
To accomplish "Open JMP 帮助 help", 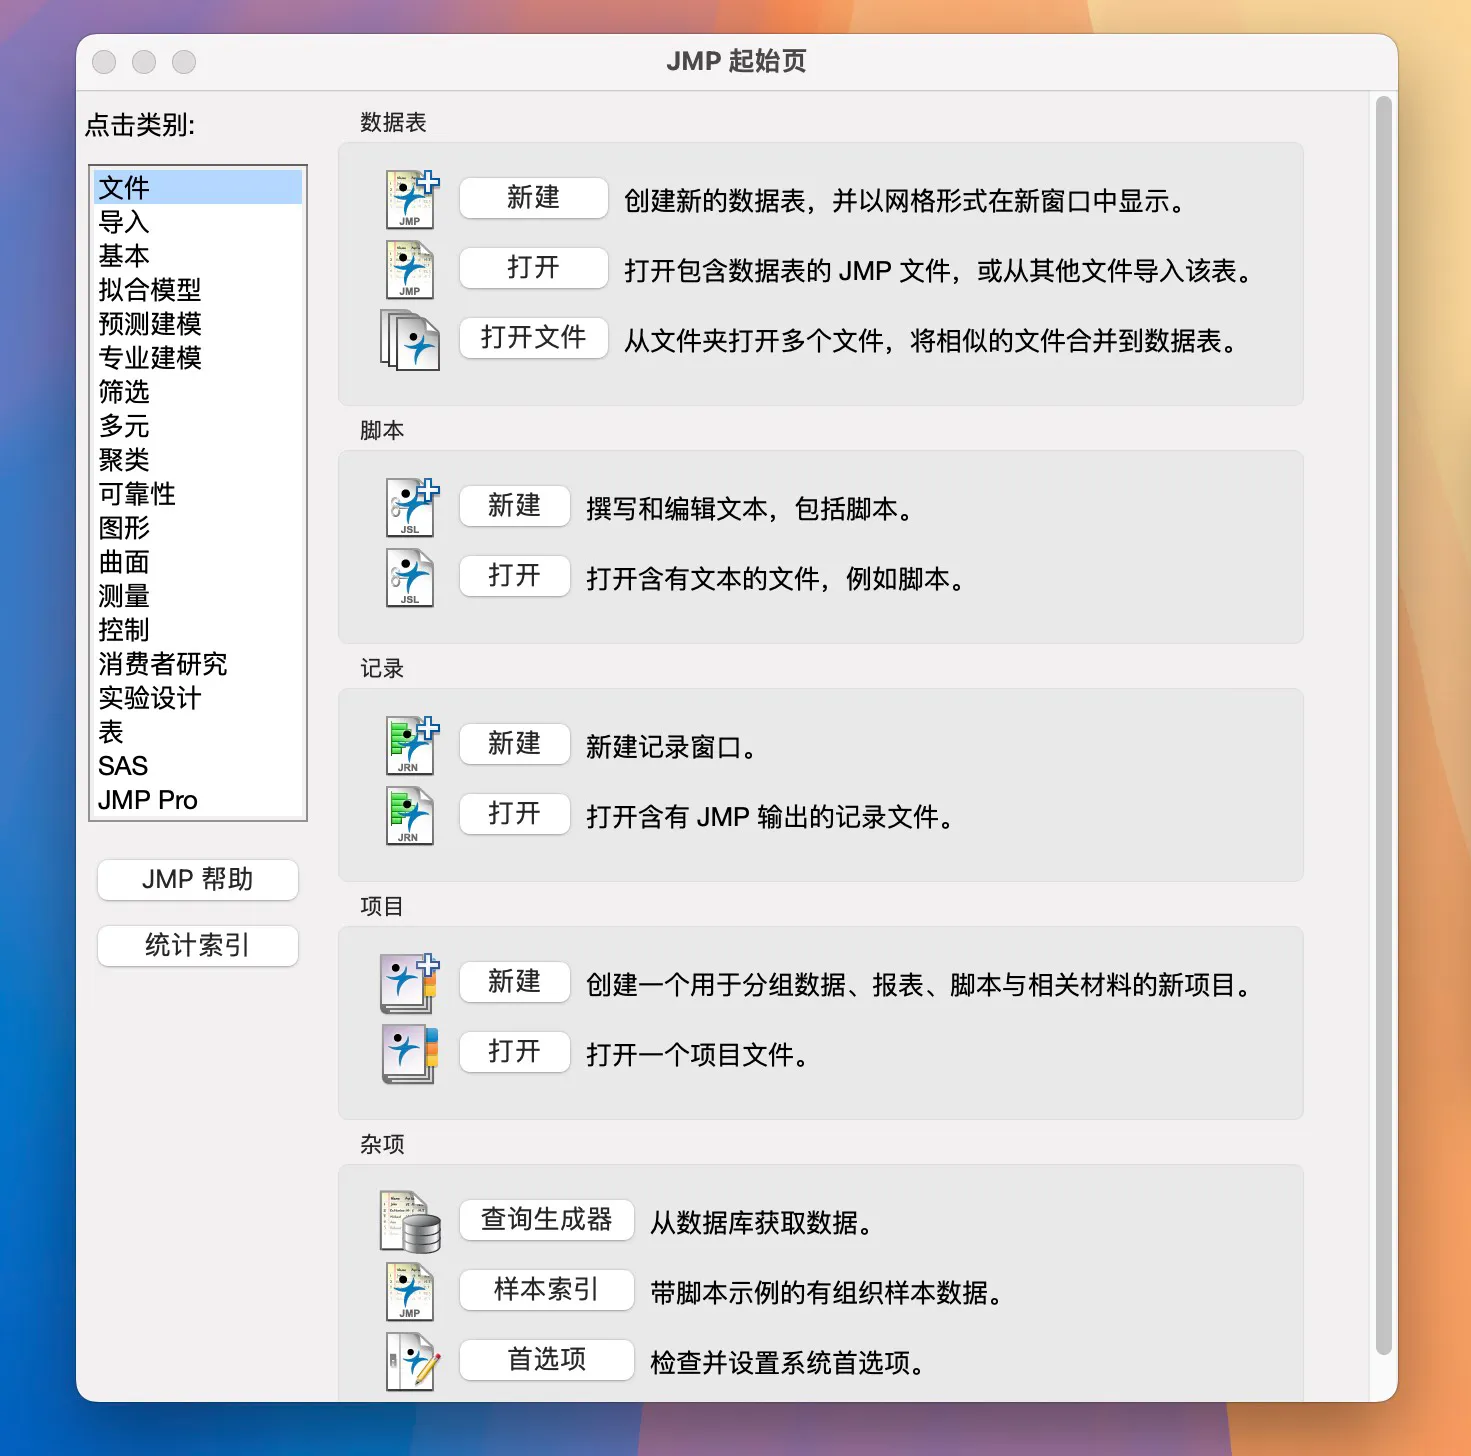I will (198, 880).
